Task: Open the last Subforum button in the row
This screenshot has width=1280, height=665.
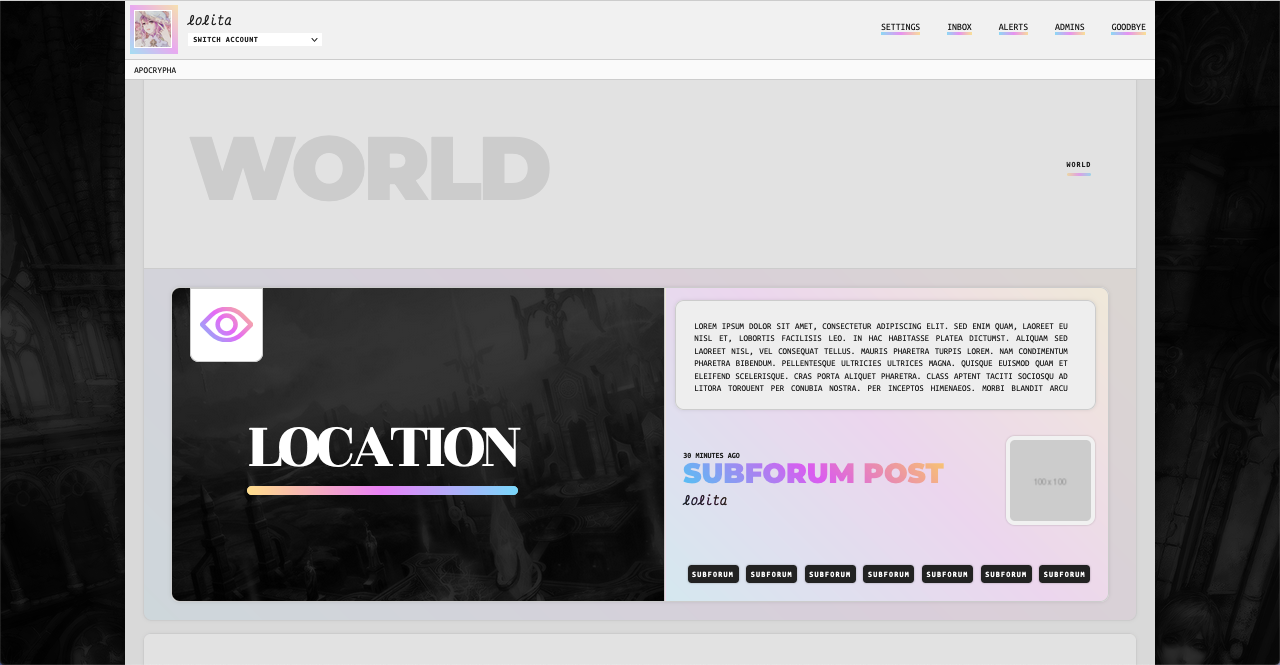Action: click(x=1064, y=574)
